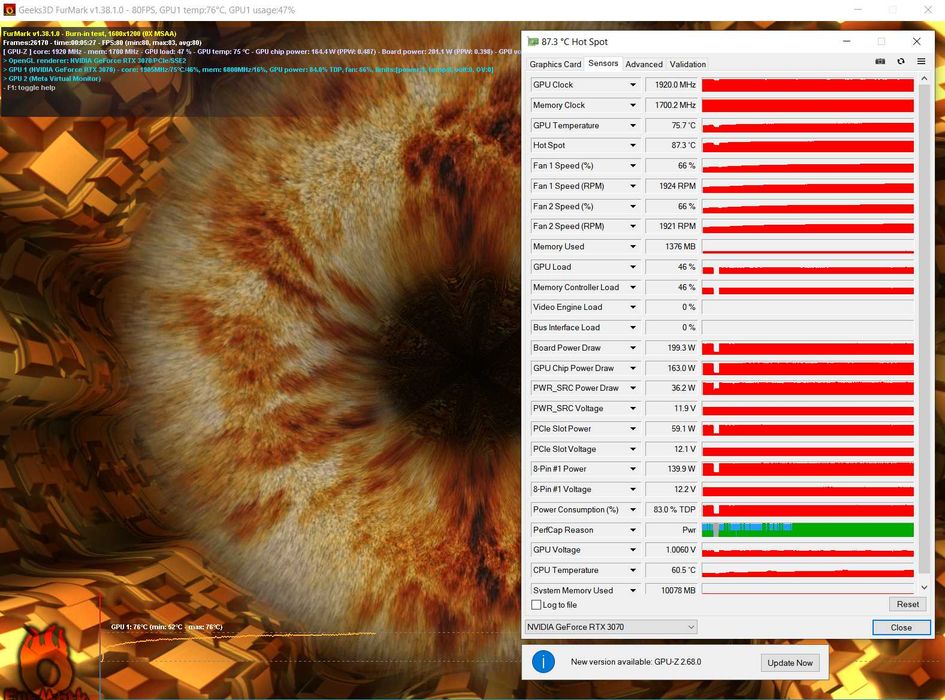Open the PWR_SRC Voltage dropdown
The height and width of the screenshot is (700, 945).
(633, 408)
